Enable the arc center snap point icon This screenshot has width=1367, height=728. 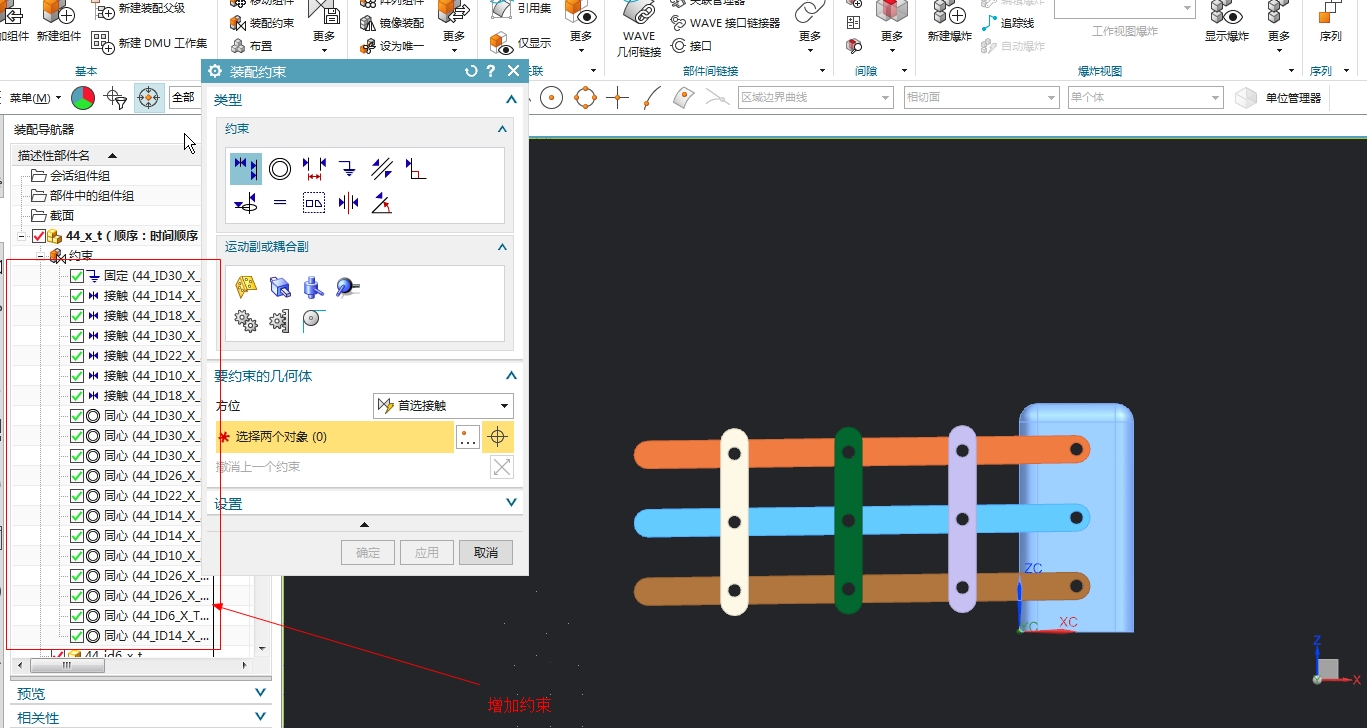pyautogui.click(x=552, y=97)
